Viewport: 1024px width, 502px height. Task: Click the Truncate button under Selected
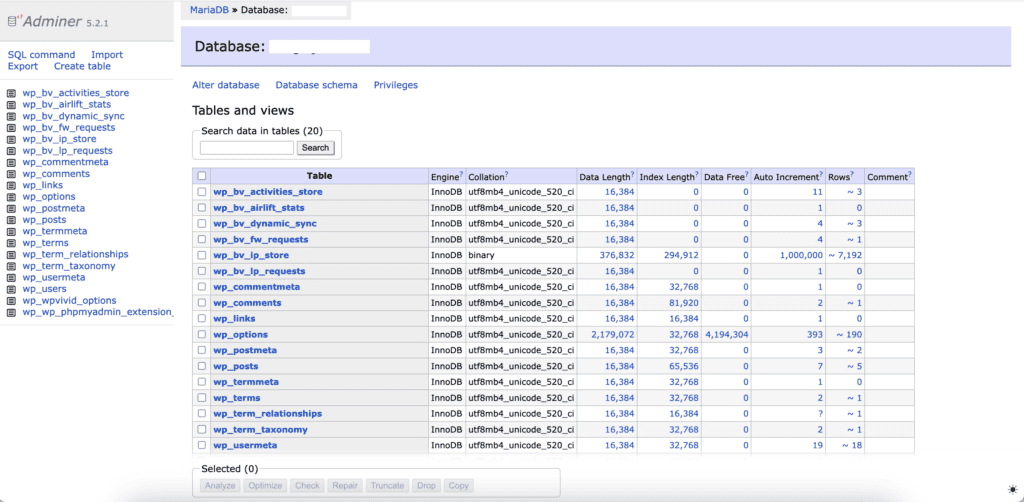point(389,486)
